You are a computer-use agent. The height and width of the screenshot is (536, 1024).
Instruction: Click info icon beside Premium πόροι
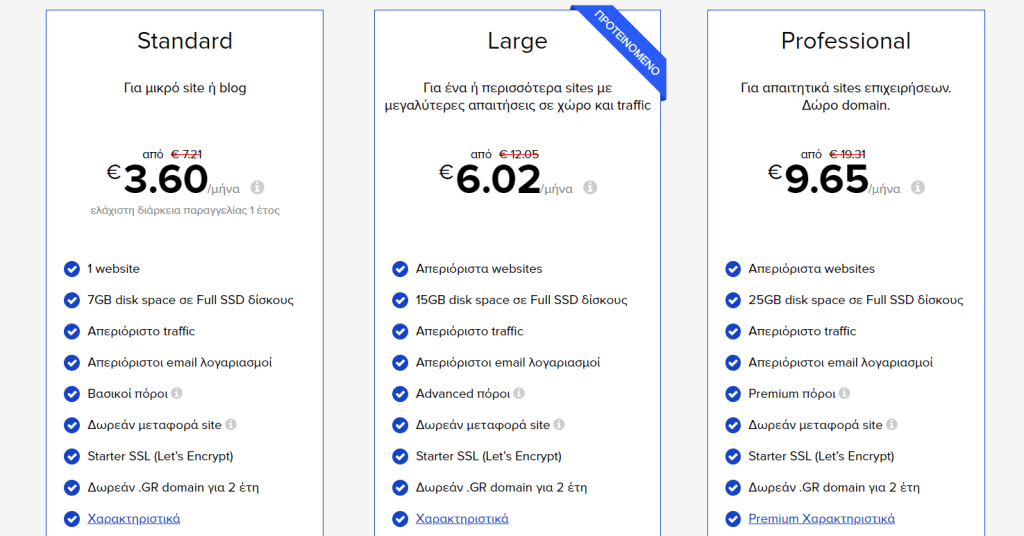(x=844, y=394)
